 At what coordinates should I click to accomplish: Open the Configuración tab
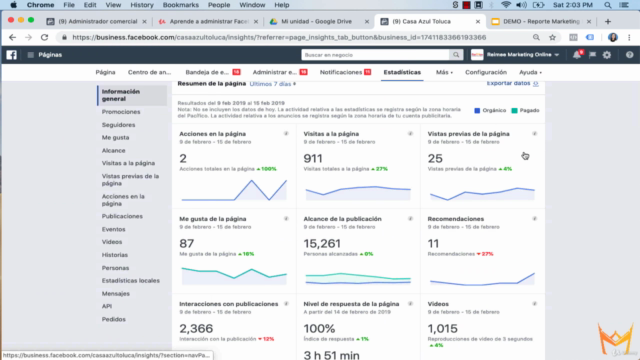[486, 72]
